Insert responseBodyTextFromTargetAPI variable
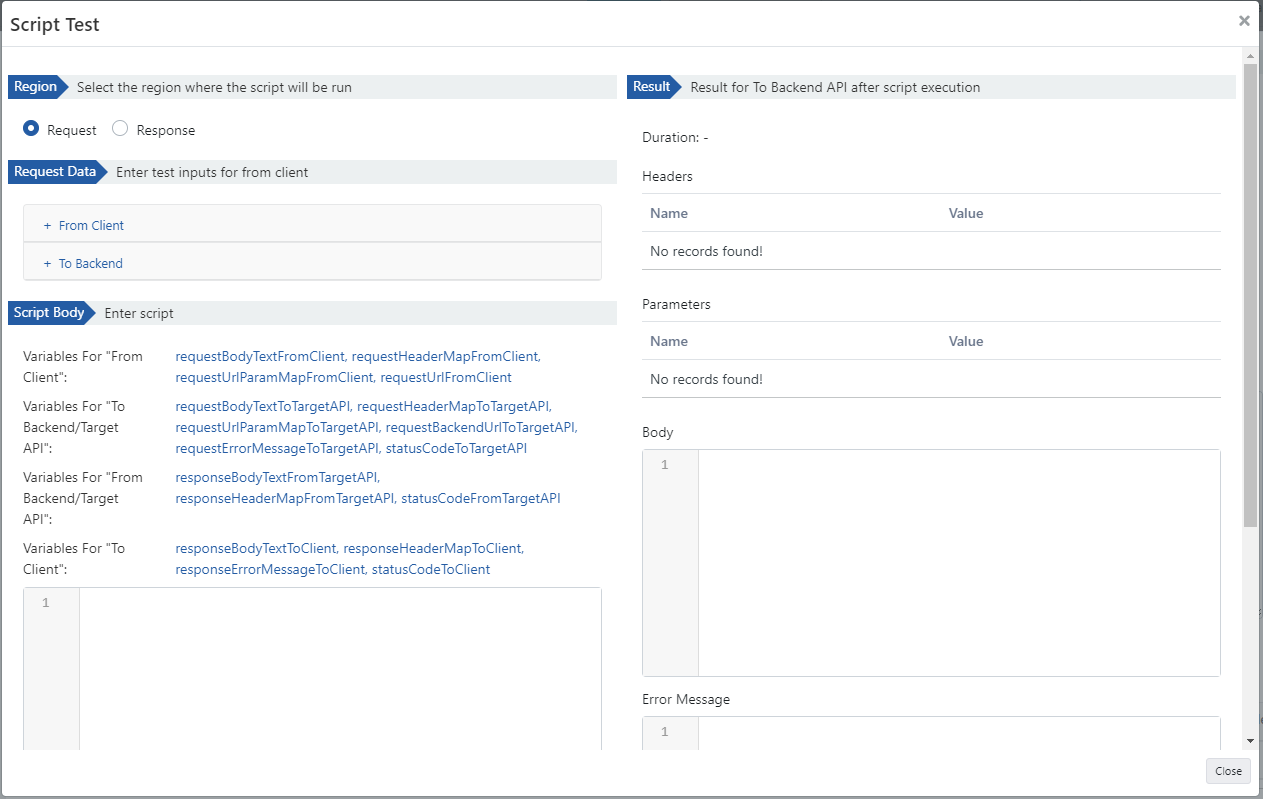Image resolution: width=1263 pixels, height=799 pixels. point(277,477)
